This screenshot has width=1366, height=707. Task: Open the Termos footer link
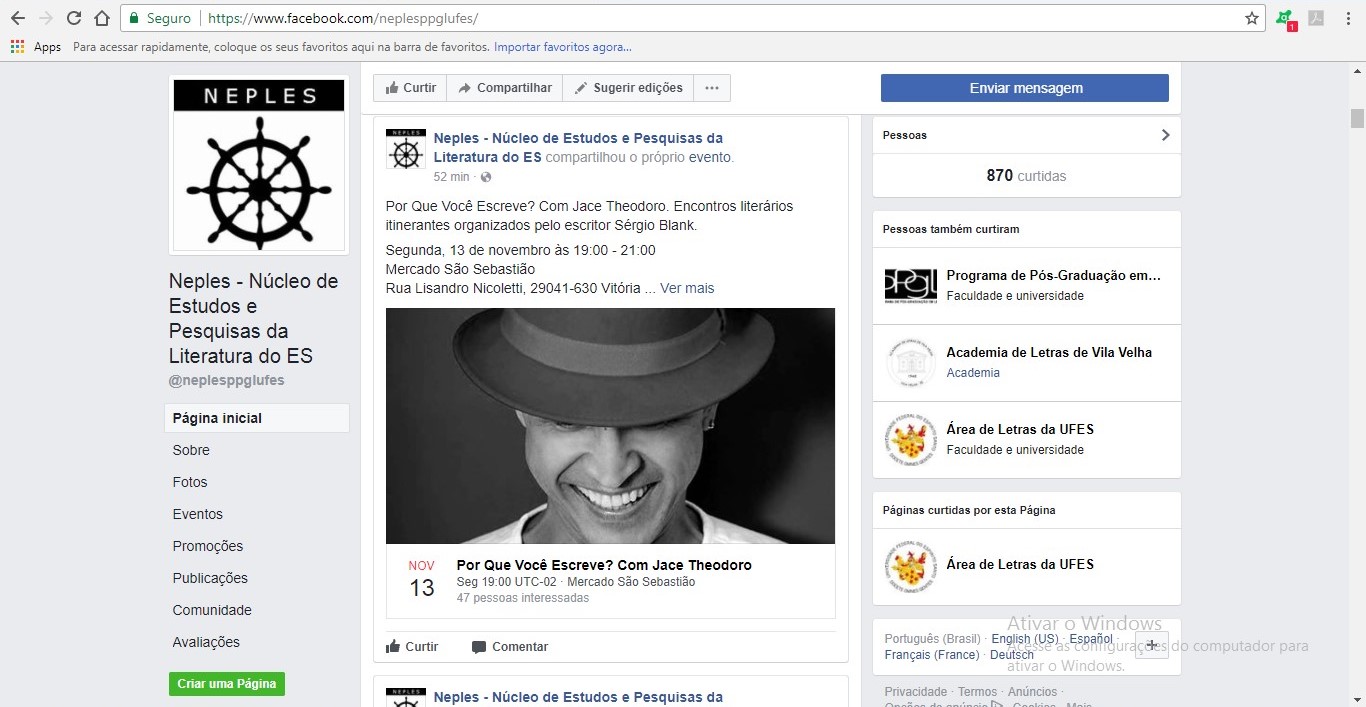(977, 692)
